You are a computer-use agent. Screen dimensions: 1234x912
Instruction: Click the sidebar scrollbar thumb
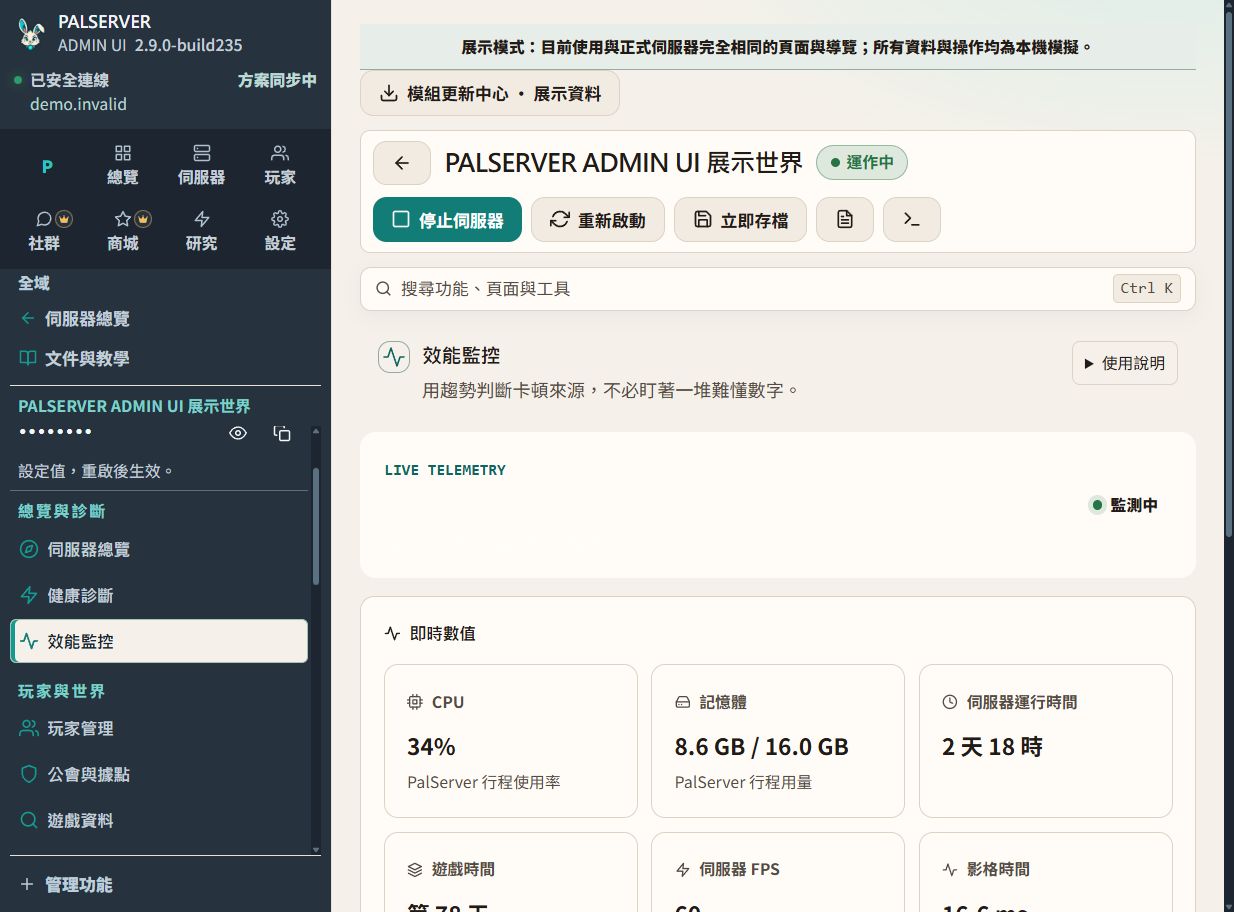[316, 525]
